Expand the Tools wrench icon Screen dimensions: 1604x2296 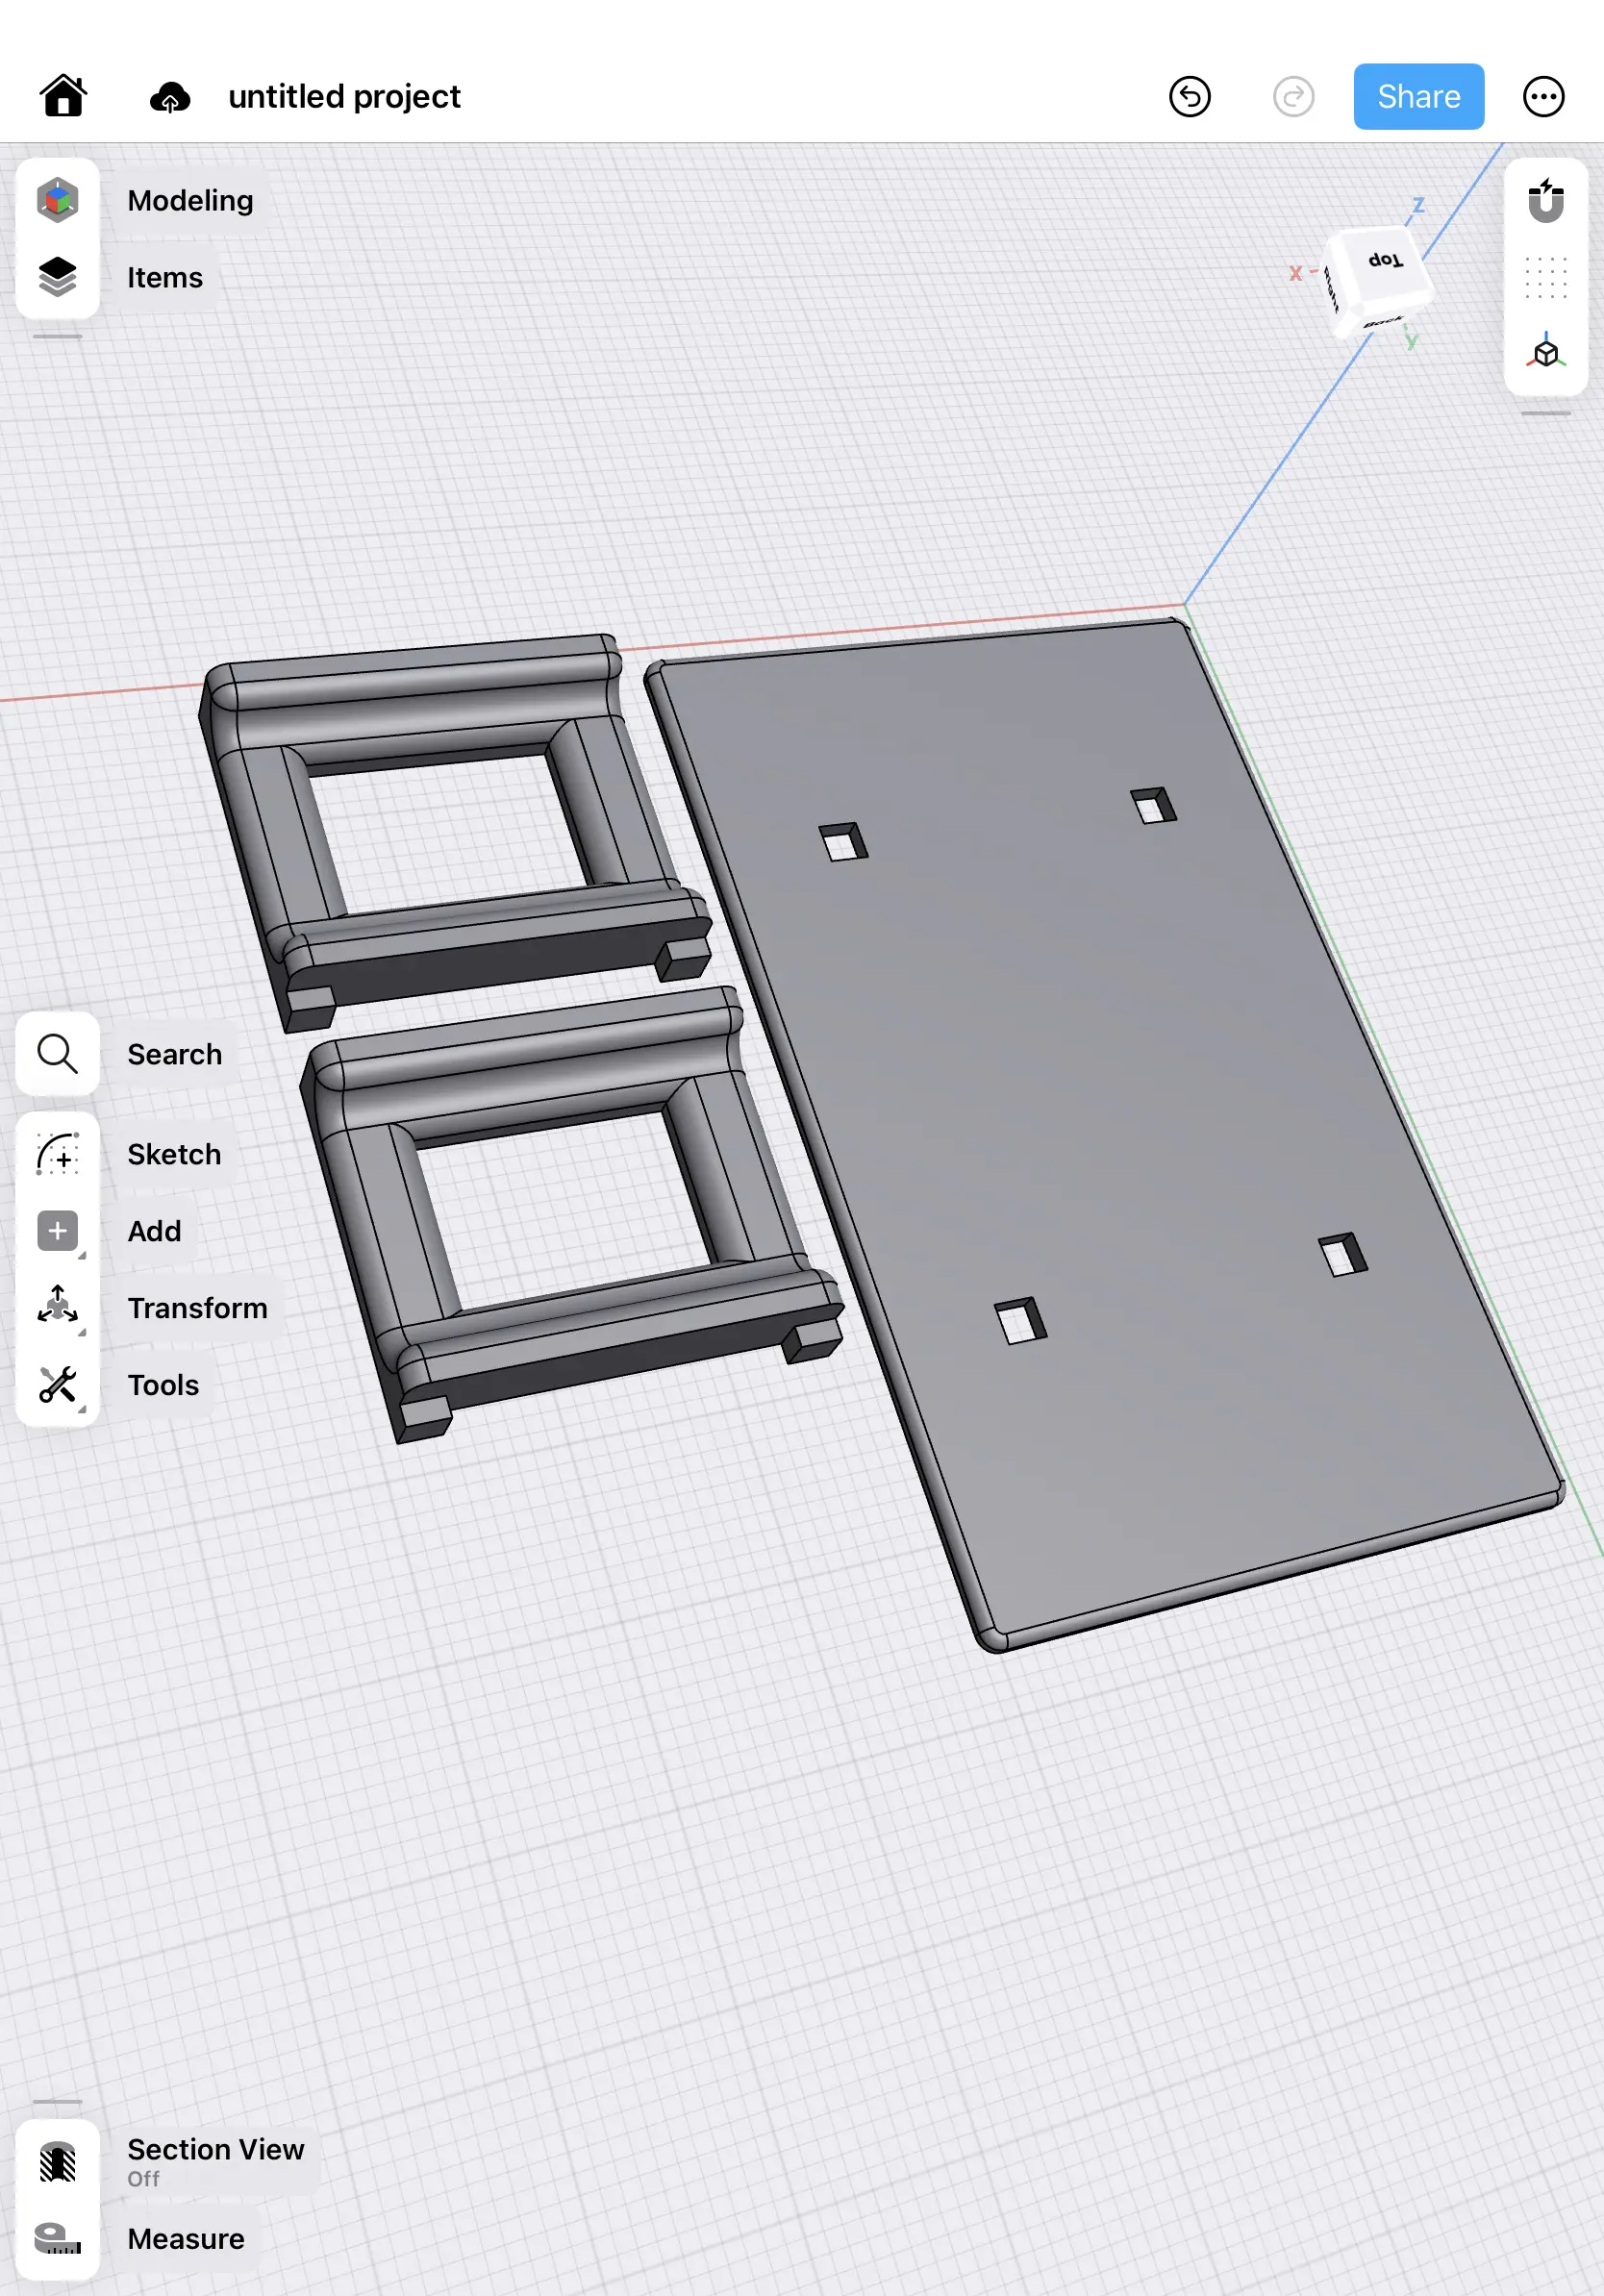(x=57, y=1385)
